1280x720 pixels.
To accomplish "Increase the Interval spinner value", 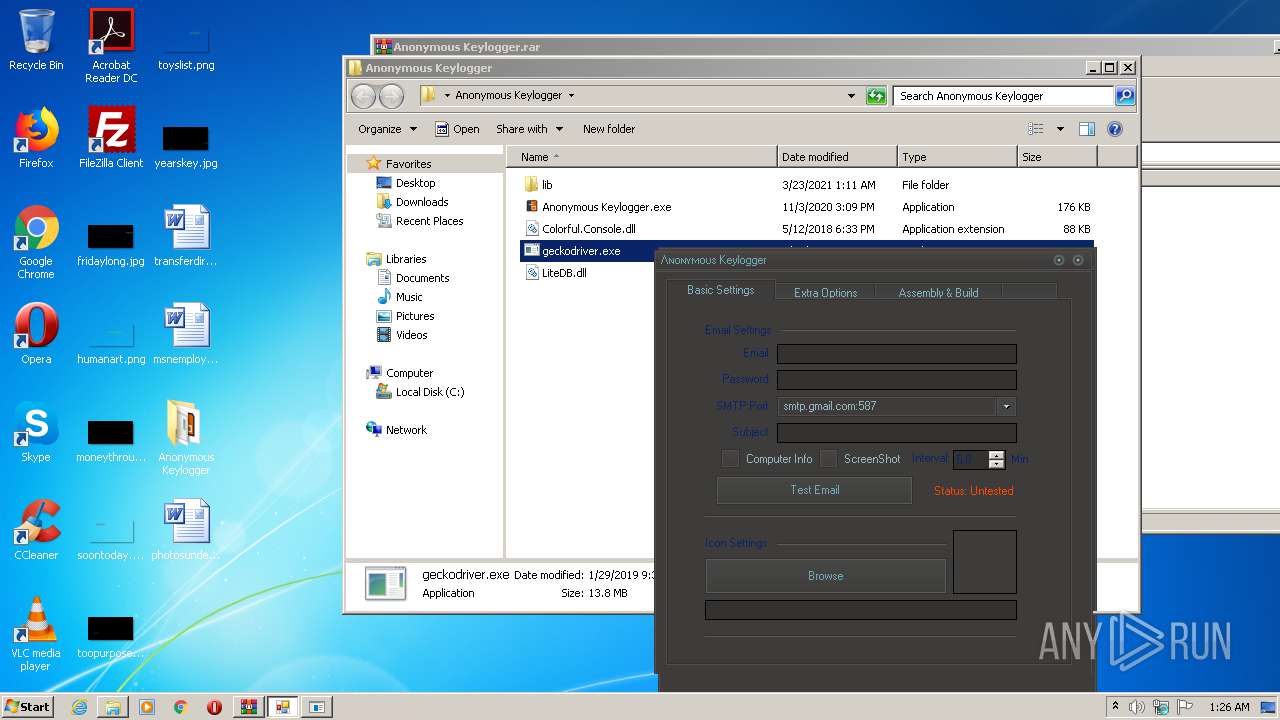I will pos(996,455).
